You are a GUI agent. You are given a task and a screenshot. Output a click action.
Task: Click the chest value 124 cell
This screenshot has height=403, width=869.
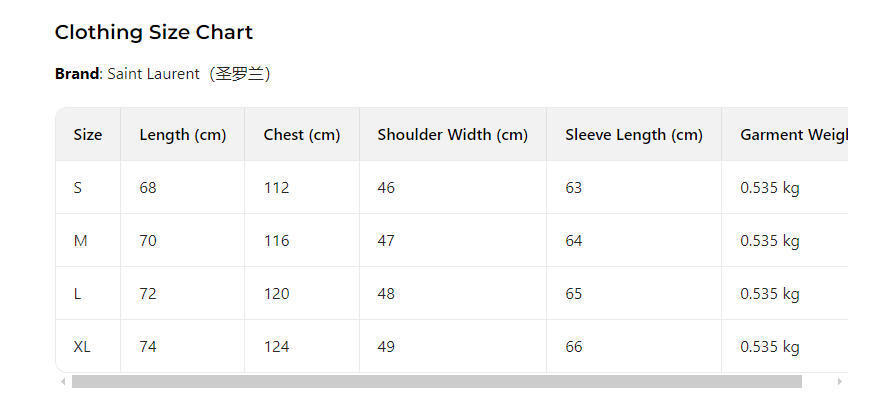(x=276, y=347)
